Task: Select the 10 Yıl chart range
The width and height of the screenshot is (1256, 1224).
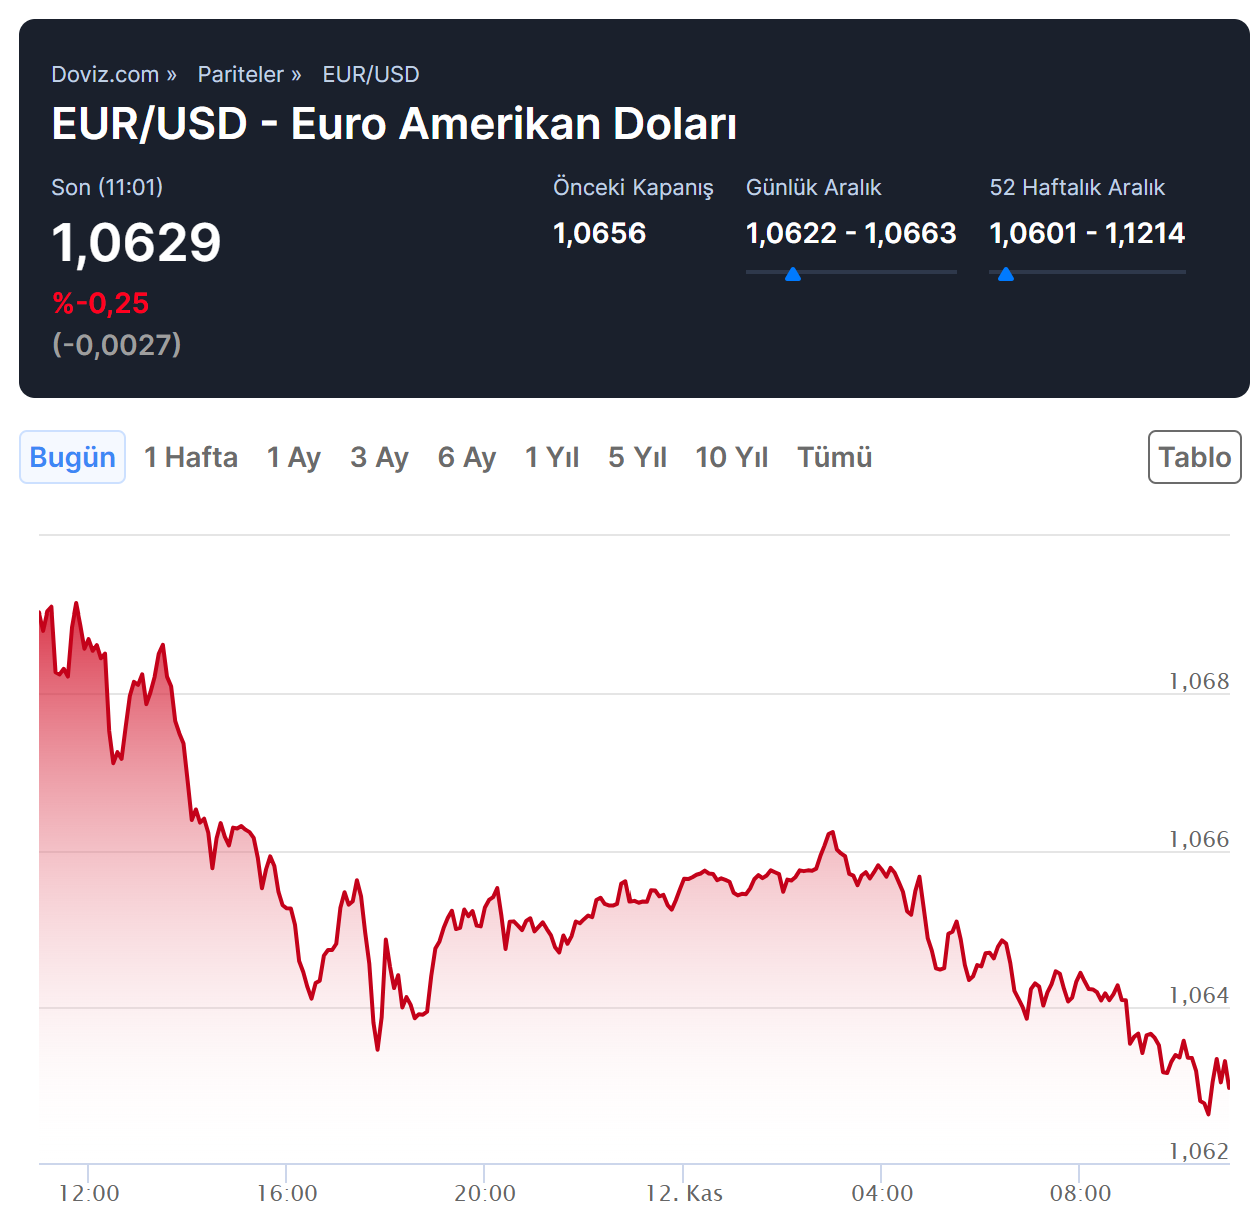Action: [732, 457]
